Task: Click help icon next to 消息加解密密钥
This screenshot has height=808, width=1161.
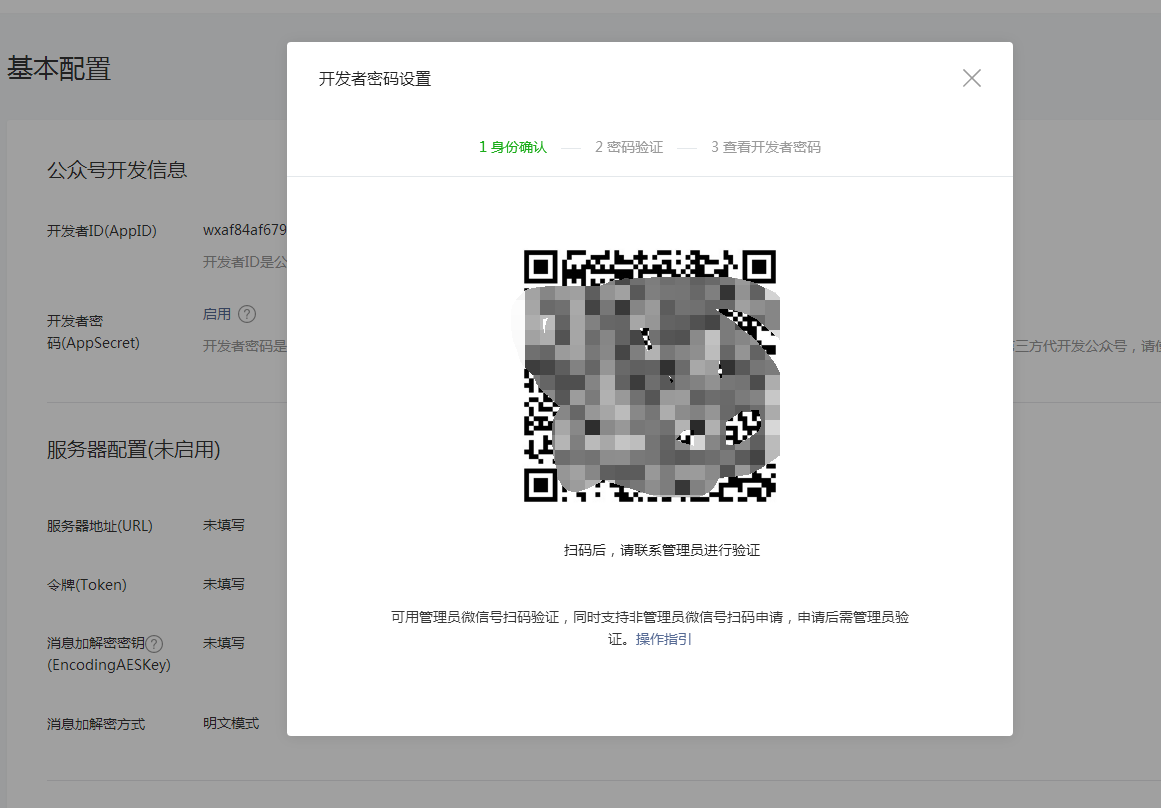Action: click(154, 644)
